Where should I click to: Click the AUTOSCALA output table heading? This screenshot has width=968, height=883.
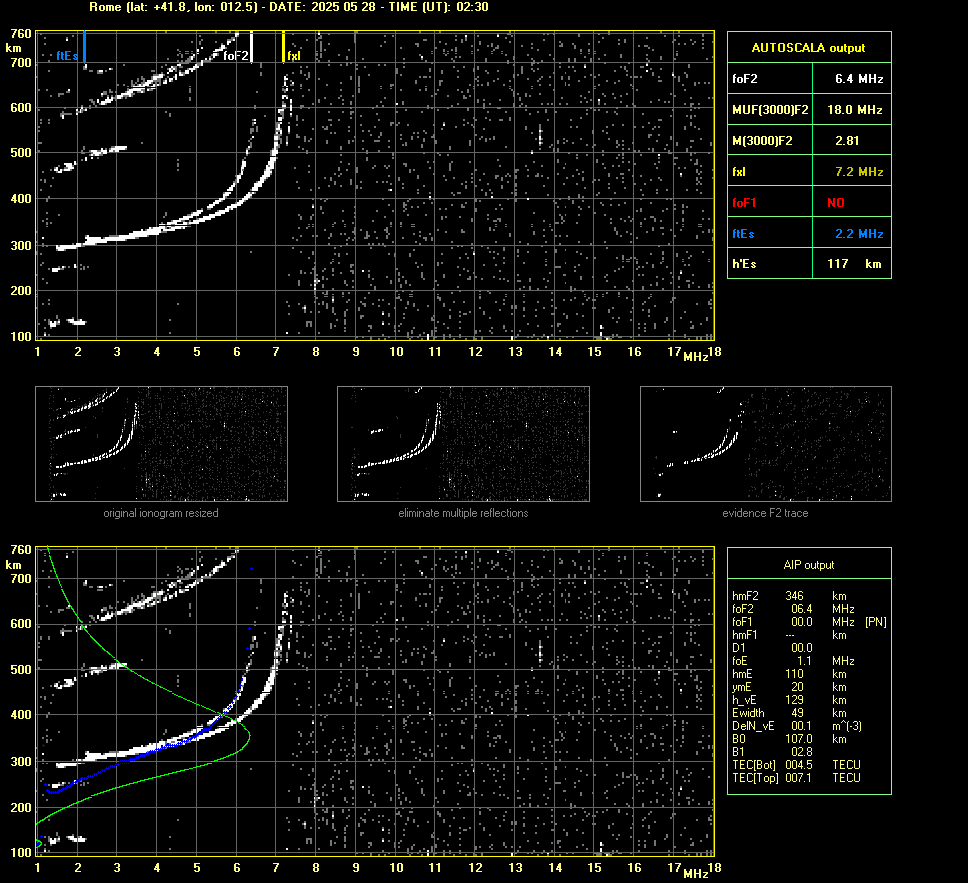[809, 48]
